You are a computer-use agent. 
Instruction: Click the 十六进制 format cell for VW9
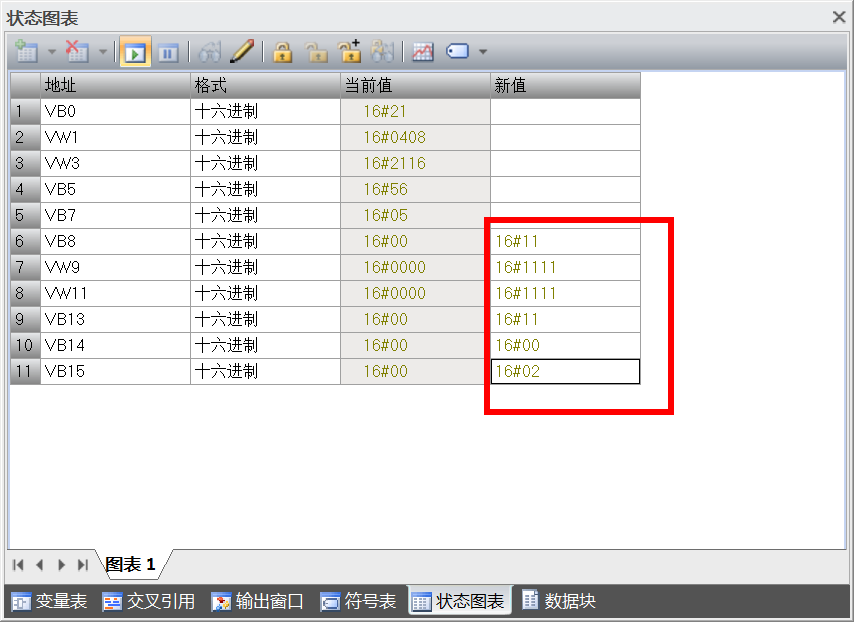click(265, 267)
